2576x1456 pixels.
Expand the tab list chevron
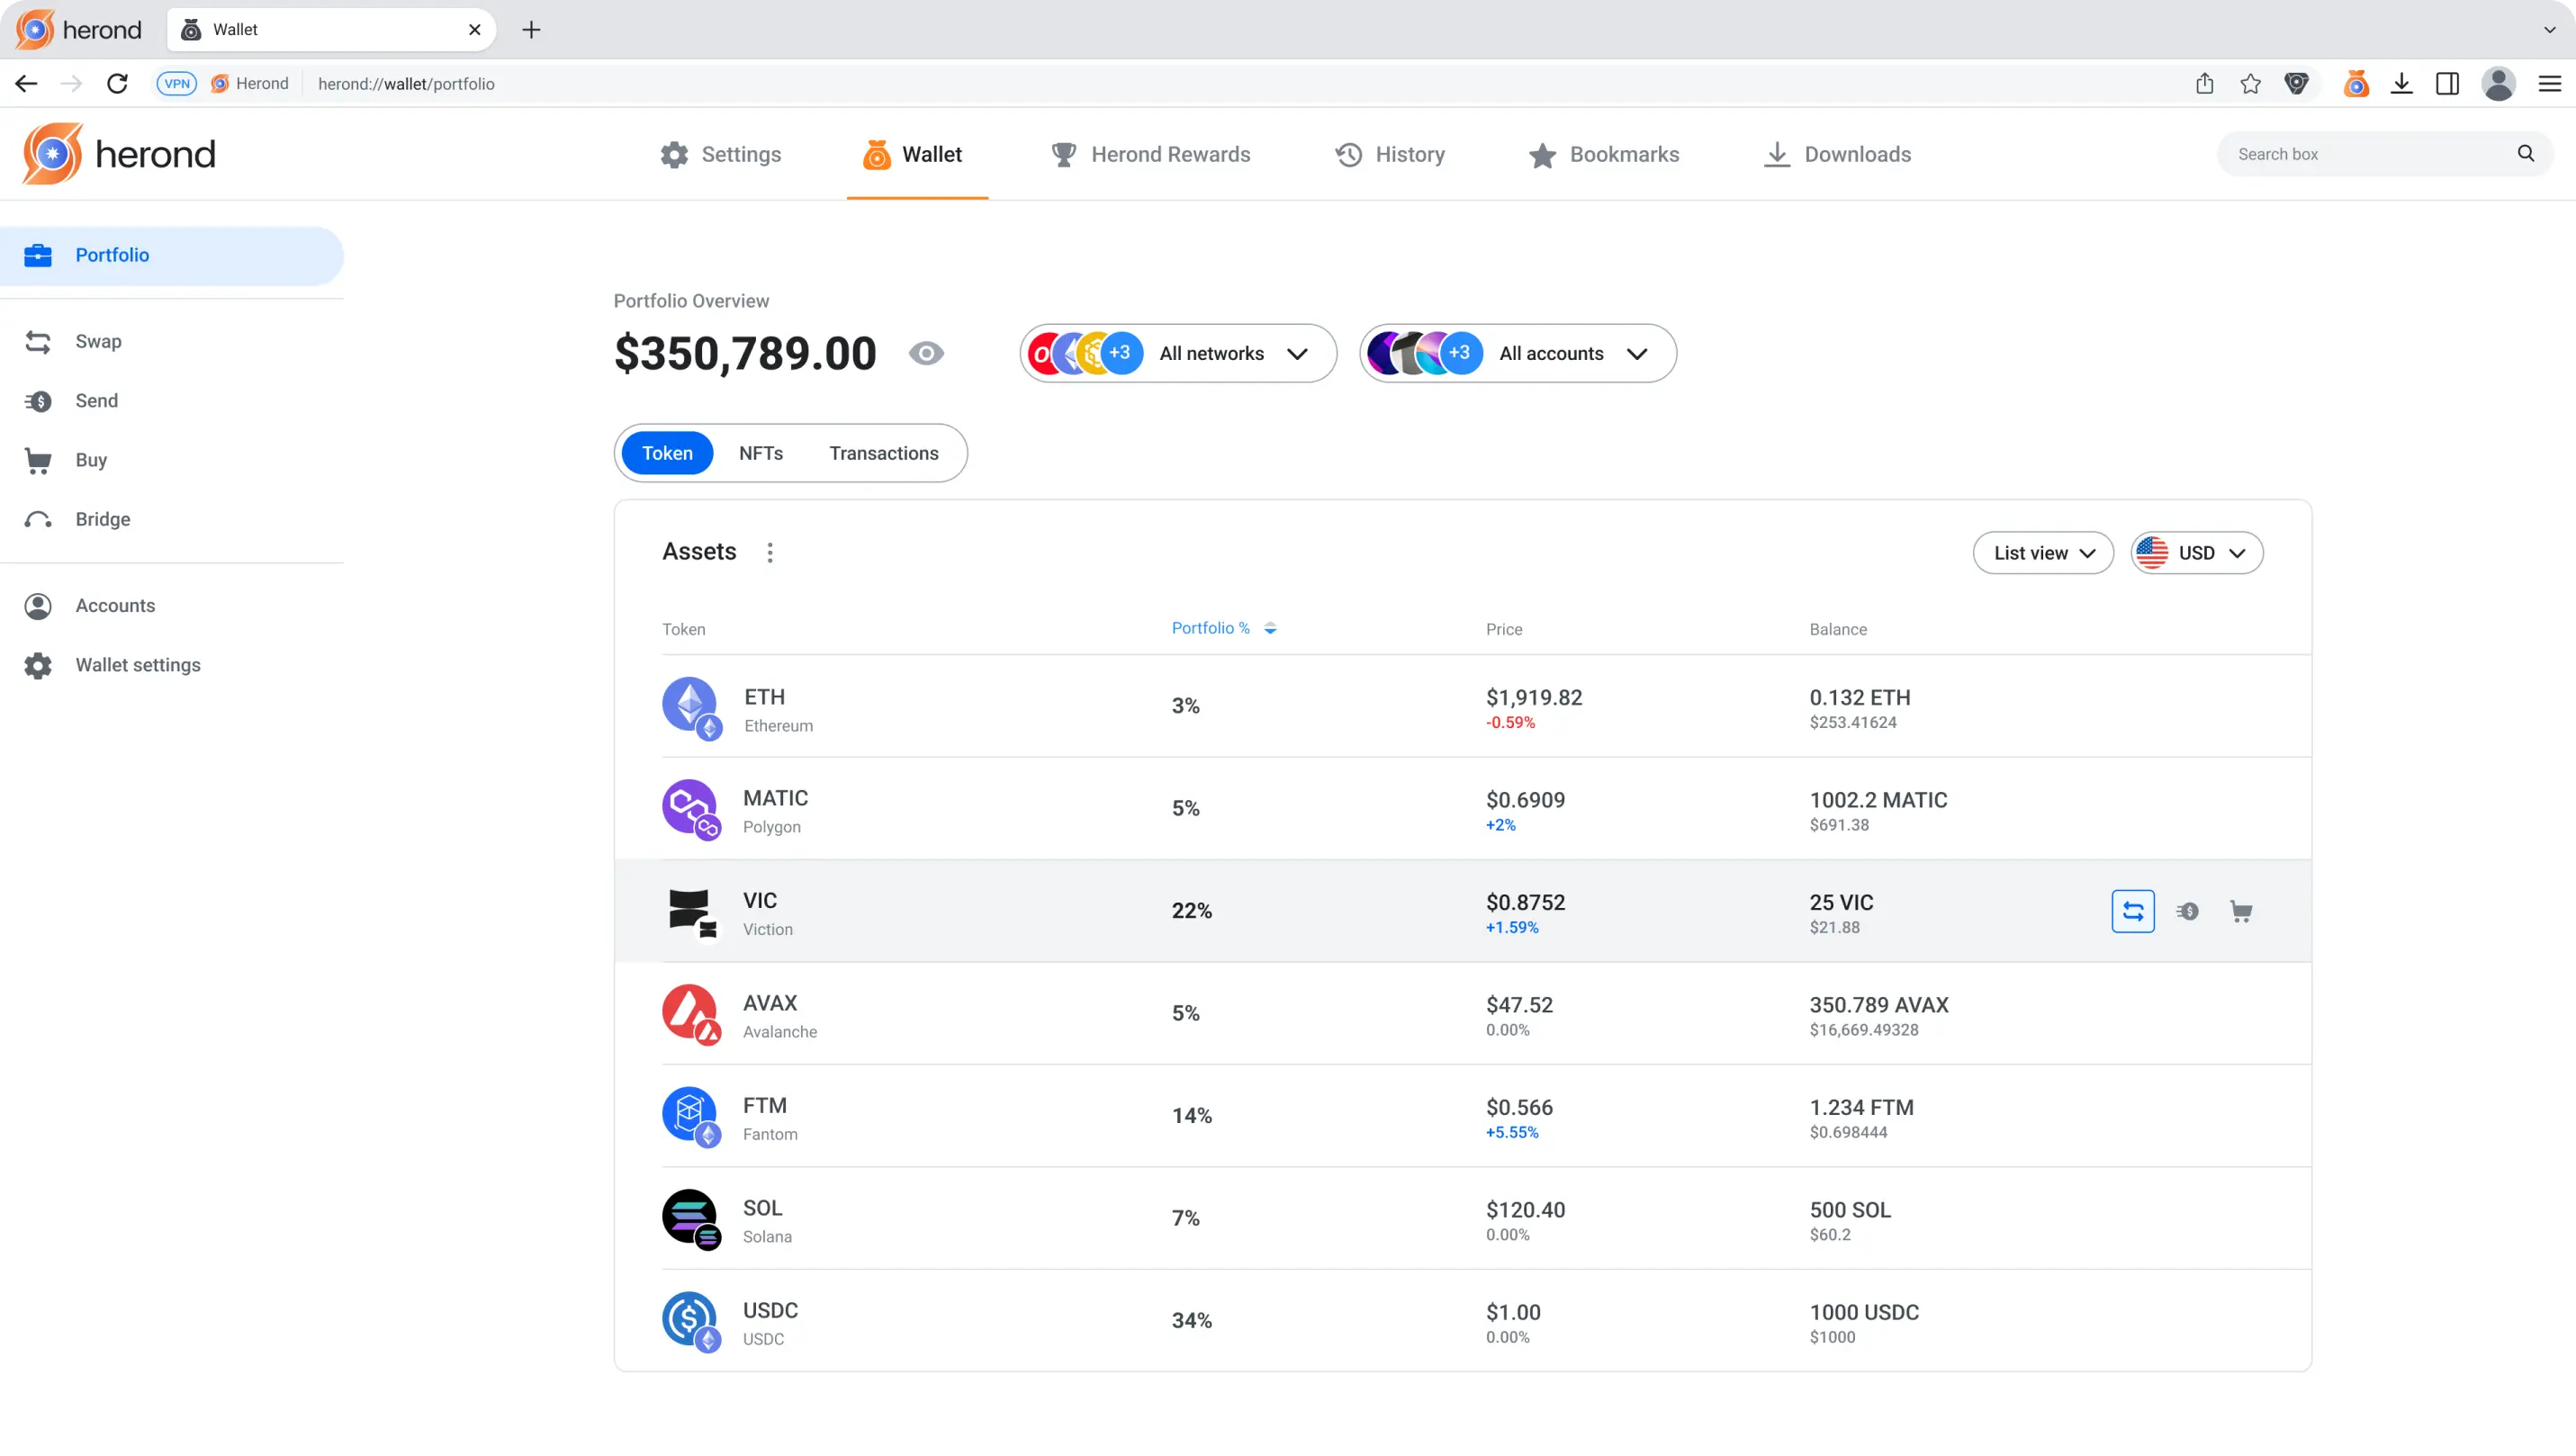tap(2549, 30)
